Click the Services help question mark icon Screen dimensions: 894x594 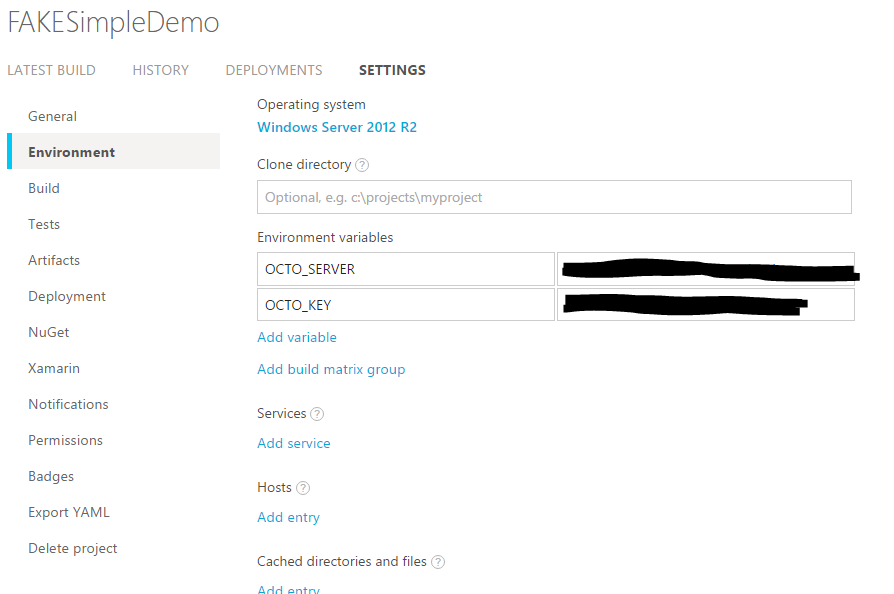pos(315,413)
